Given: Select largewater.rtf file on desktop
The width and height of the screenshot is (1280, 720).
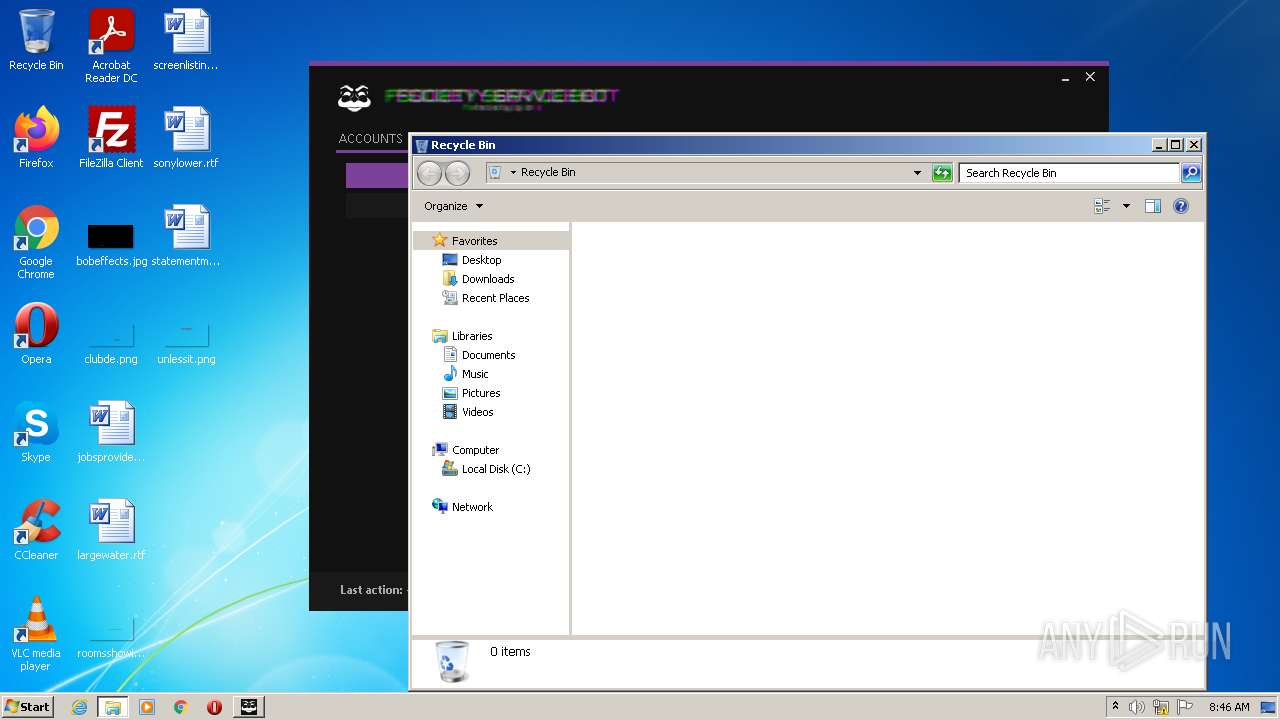Looking at the screenshot, I should coord(111,530).
